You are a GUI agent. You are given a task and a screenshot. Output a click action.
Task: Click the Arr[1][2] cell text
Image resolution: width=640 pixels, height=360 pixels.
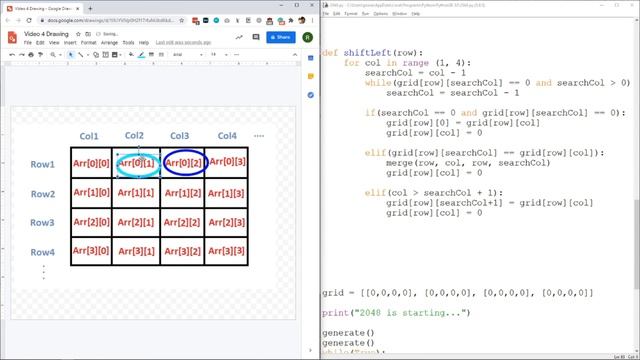click(x=182, y=193)
